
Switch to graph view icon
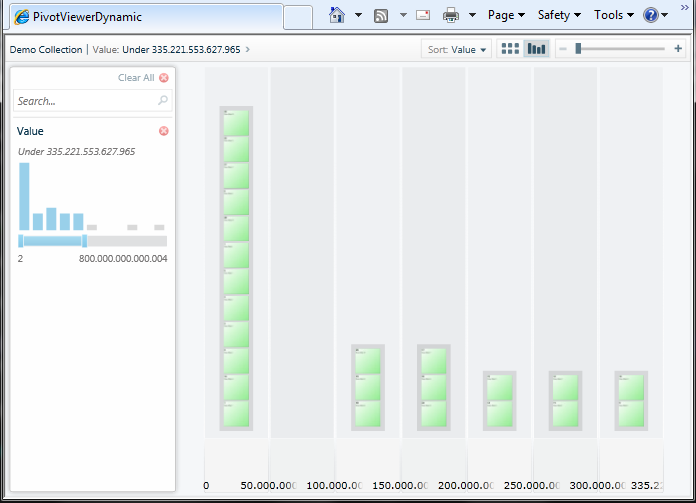click(x=536, y=49)
